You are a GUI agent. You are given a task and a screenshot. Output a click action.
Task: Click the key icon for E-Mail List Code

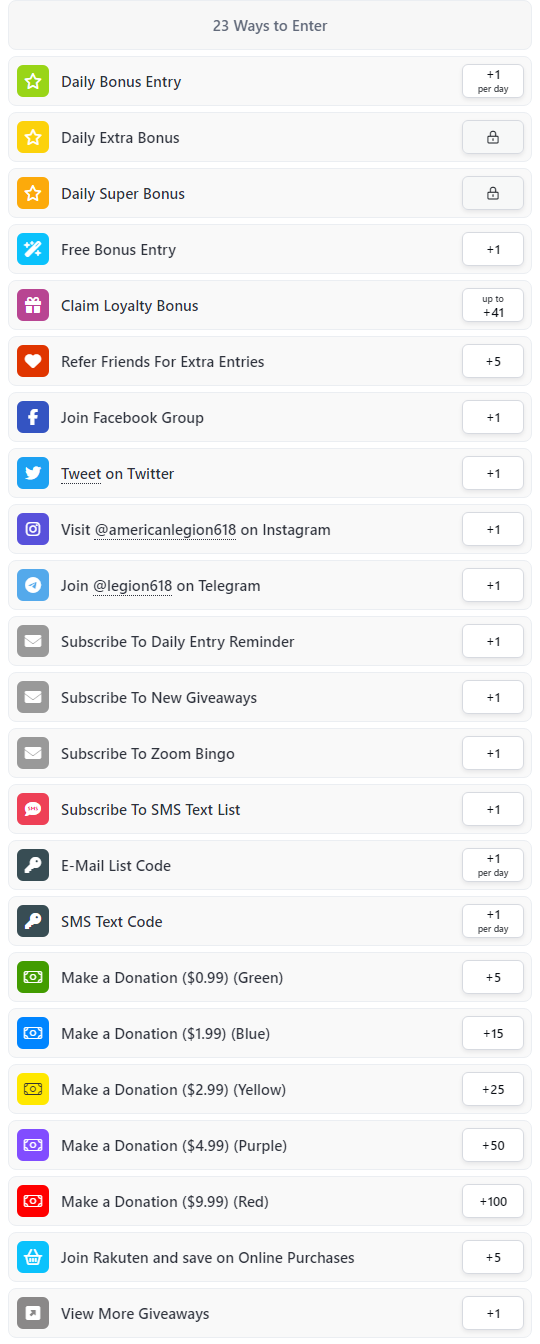coord(33,865)
